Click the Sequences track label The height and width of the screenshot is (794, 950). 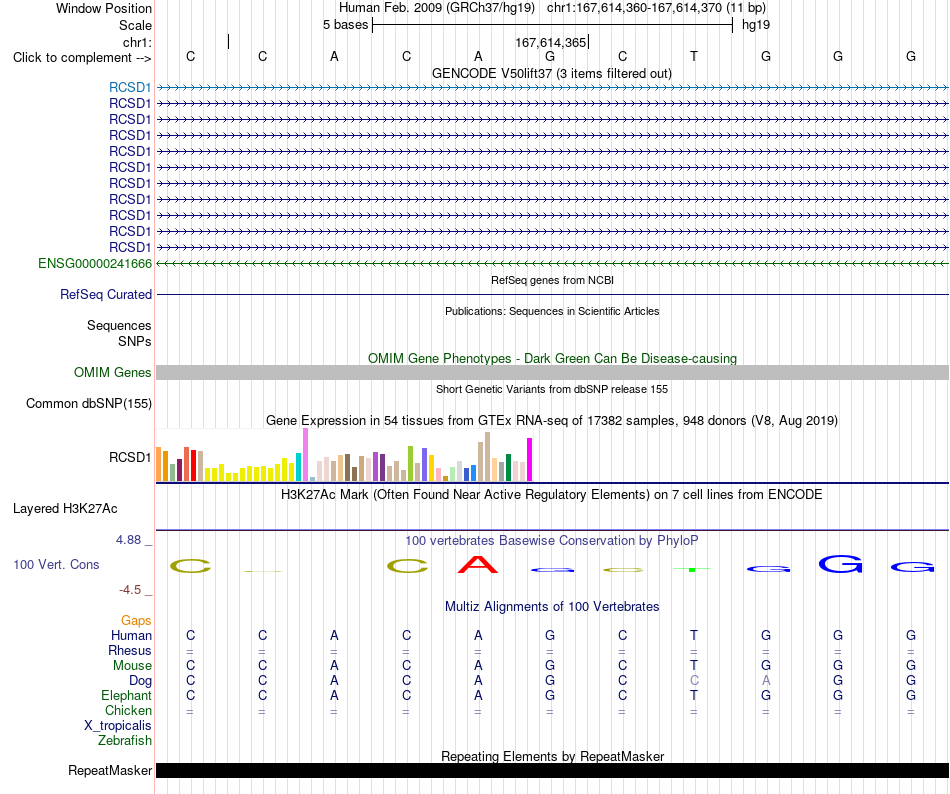[119, 325]
